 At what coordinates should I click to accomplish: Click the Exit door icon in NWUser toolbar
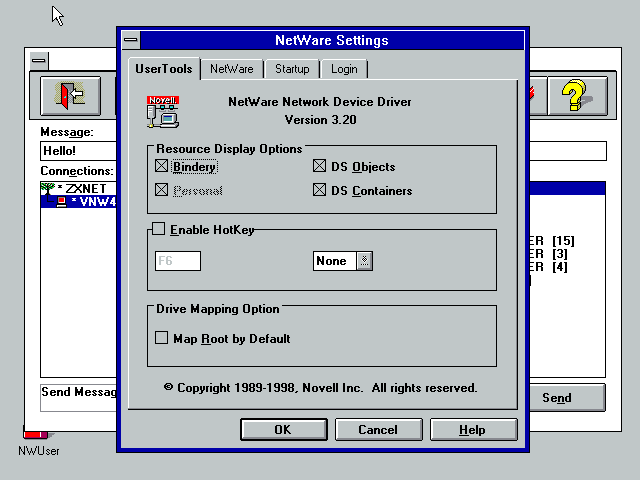70,96
